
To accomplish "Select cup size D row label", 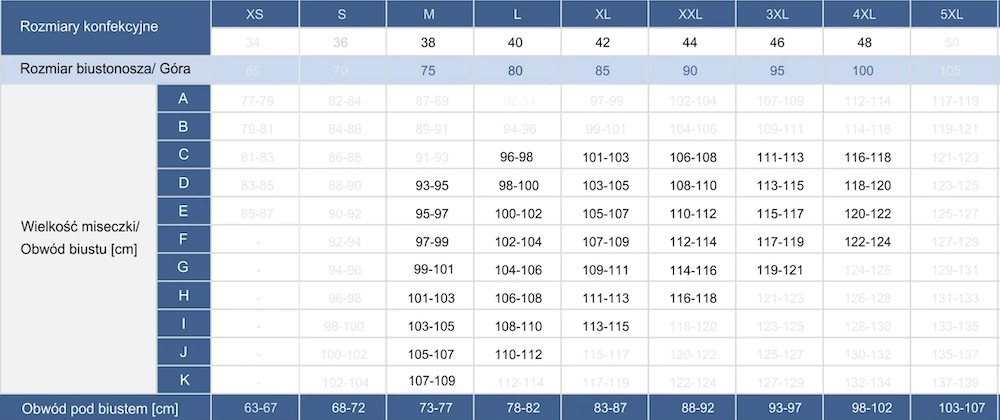I will pos(184,183).
